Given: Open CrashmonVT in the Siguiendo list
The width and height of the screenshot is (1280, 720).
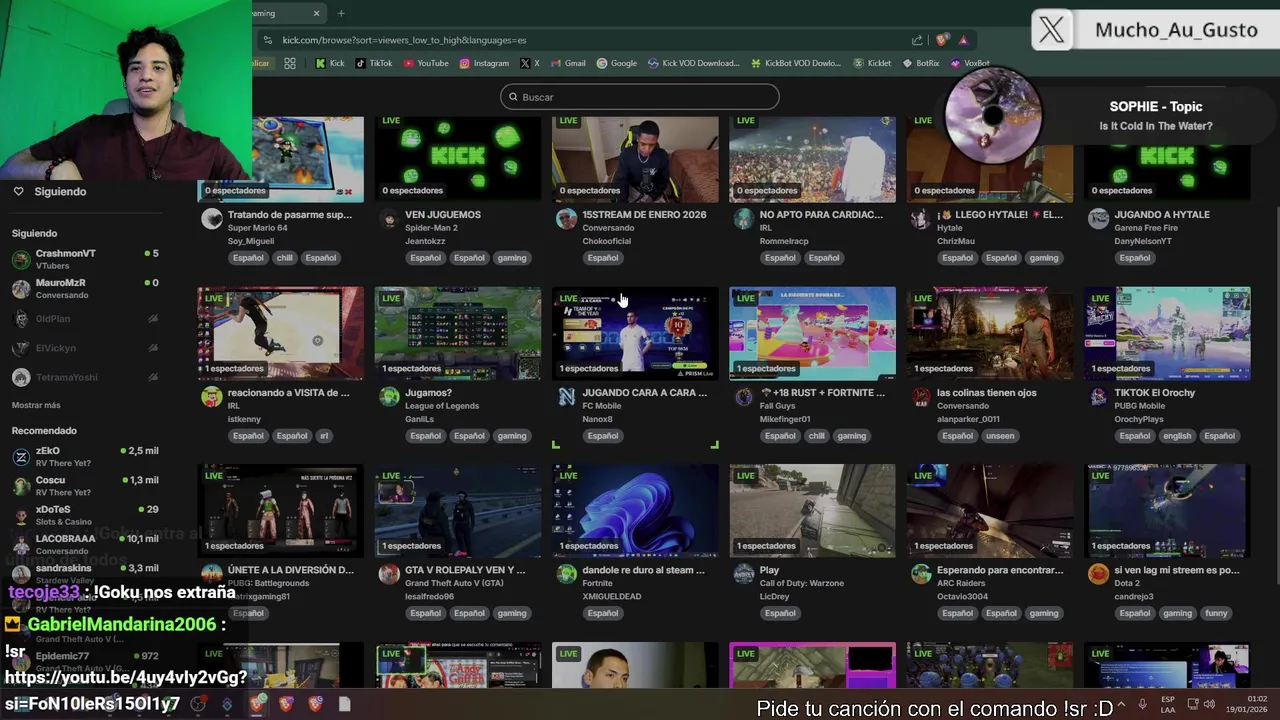Looking at the screenshot, I should click(x=84, y=259).
